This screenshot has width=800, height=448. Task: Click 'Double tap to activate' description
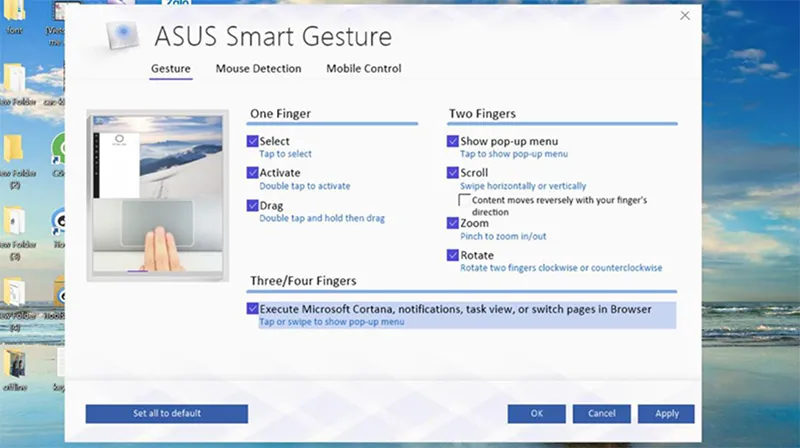[x=305, y=186]
